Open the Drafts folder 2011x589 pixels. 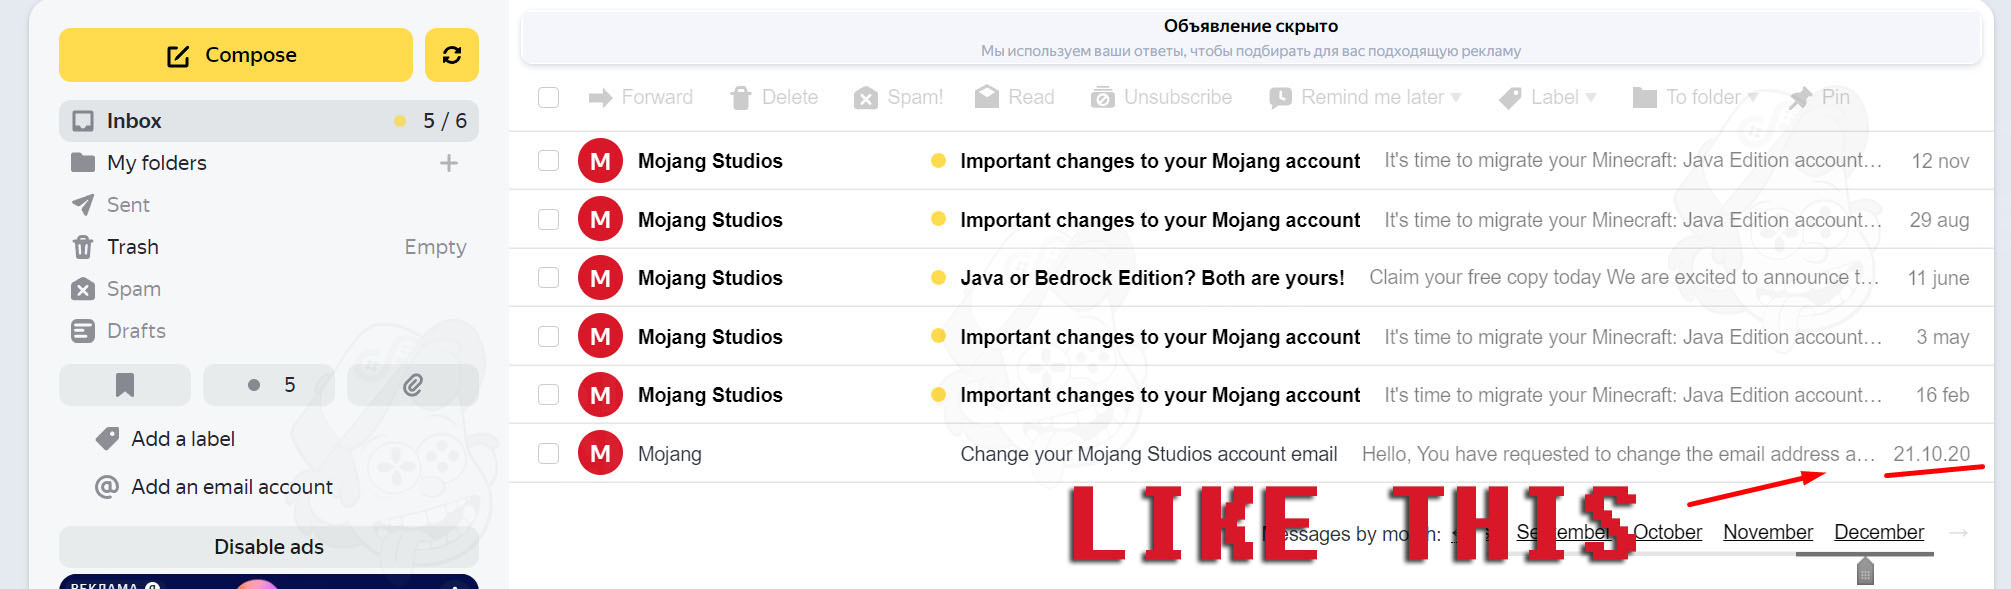[136, 331]
